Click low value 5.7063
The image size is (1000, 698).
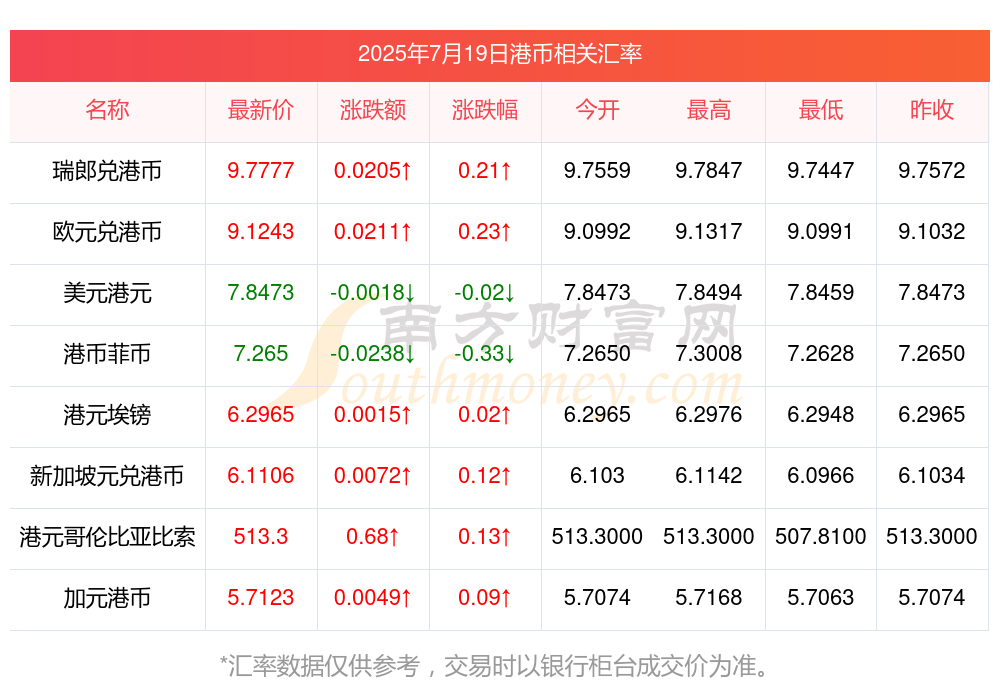pyautogui.click(x=820, y=598)
